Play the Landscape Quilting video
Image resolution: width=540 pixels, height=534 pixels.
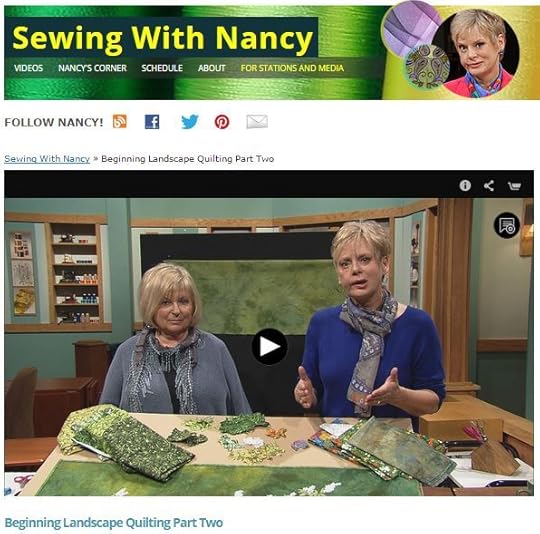(x=269, y=346)
